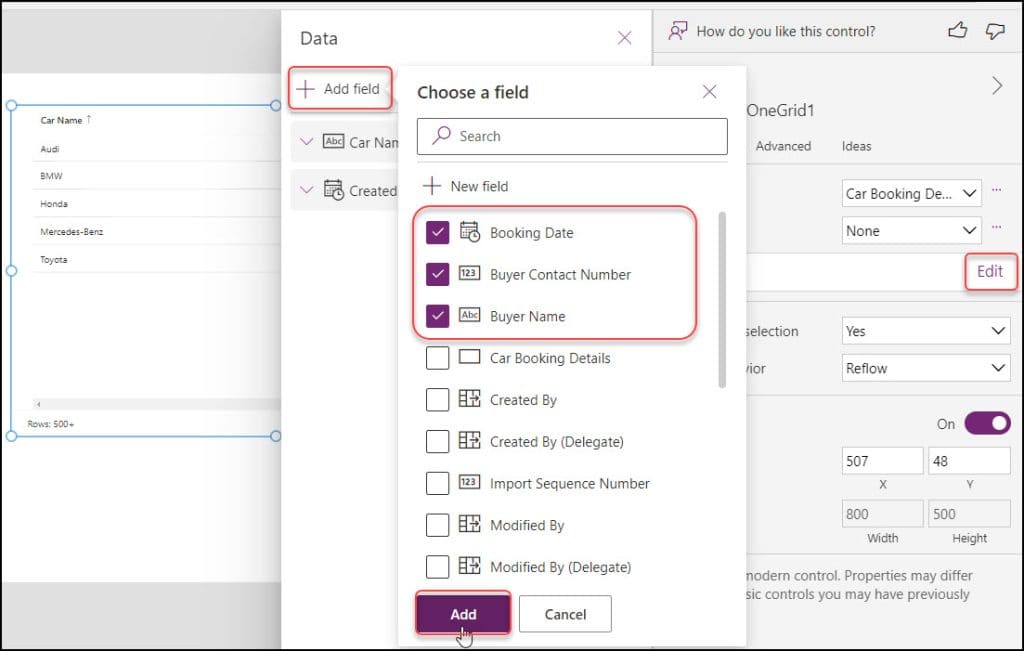1024x651 pixels.
Task: Uncheck the Buyer Name checkbox
Action: [438, 316]
